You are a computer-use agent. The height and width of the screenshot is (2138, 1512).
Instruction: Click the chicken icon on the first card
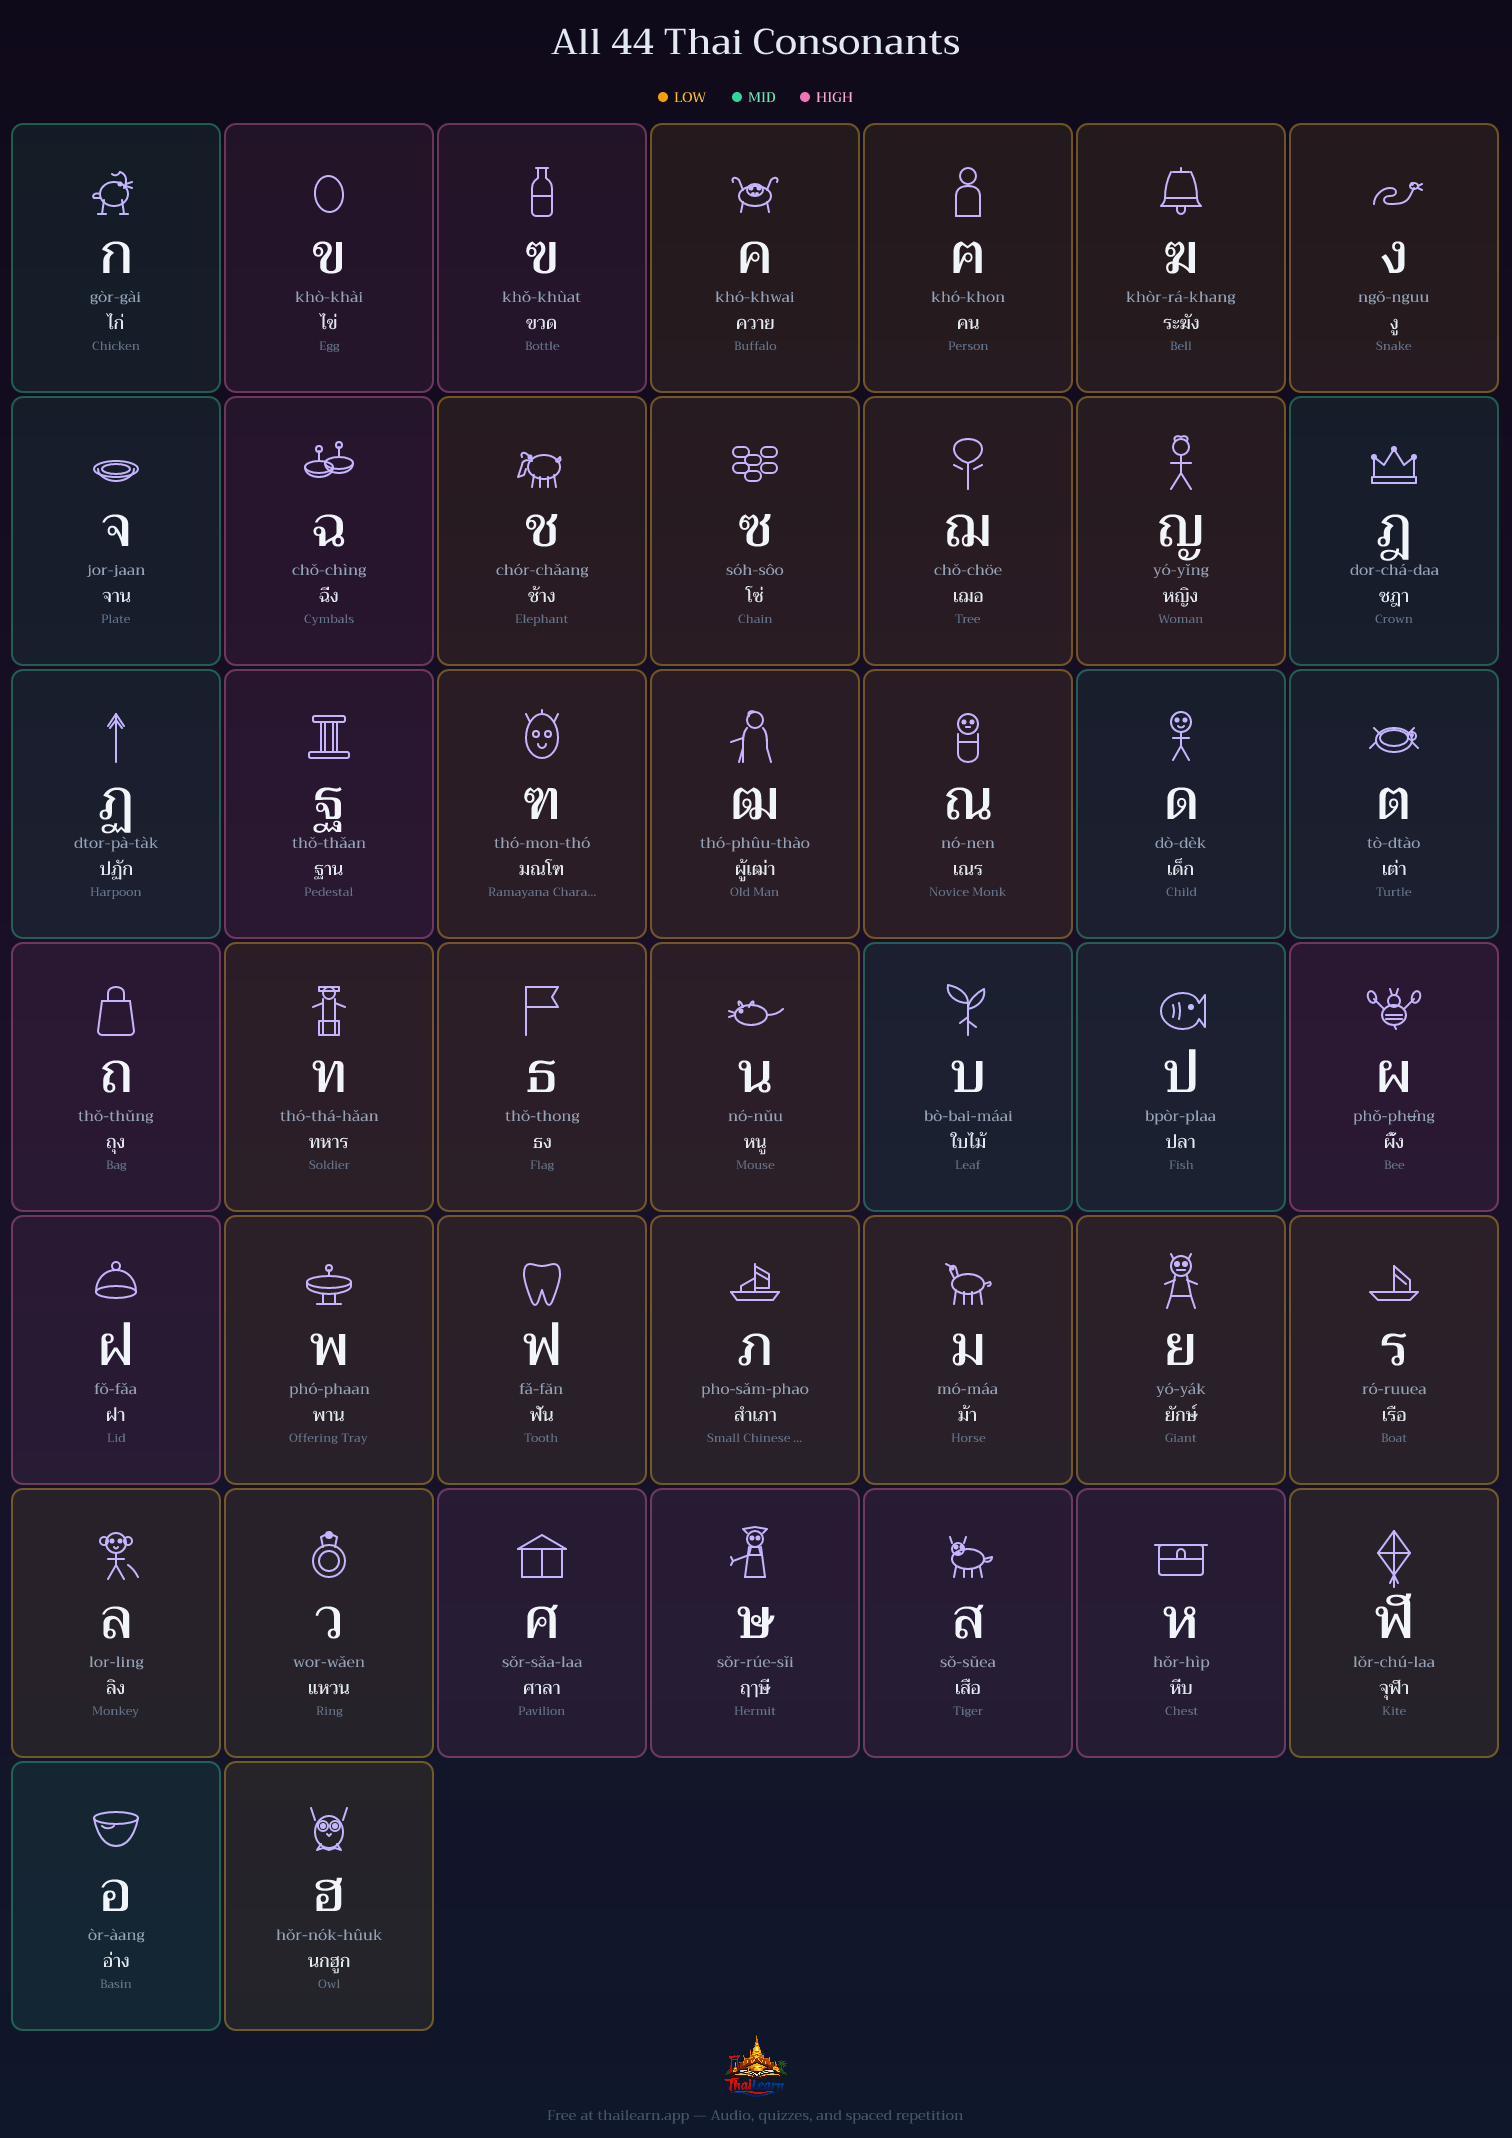pos(115,192)
